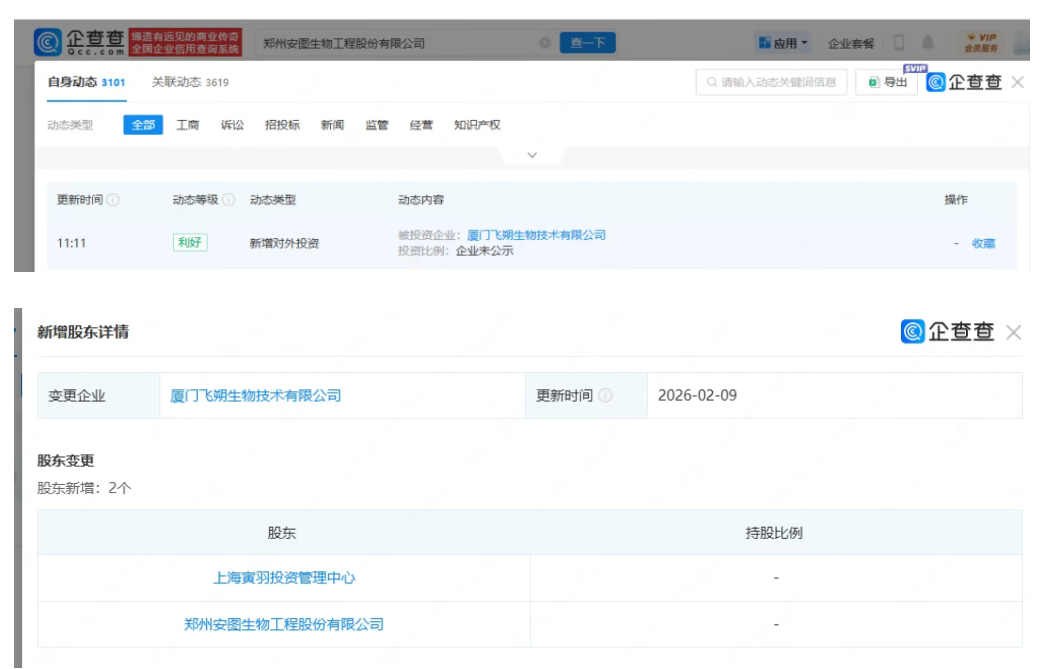Screen dimensions: 1045x669
Task: Filter dynamics by 诉讼 category
Action: pyautogui.click(x=232, y=125)
